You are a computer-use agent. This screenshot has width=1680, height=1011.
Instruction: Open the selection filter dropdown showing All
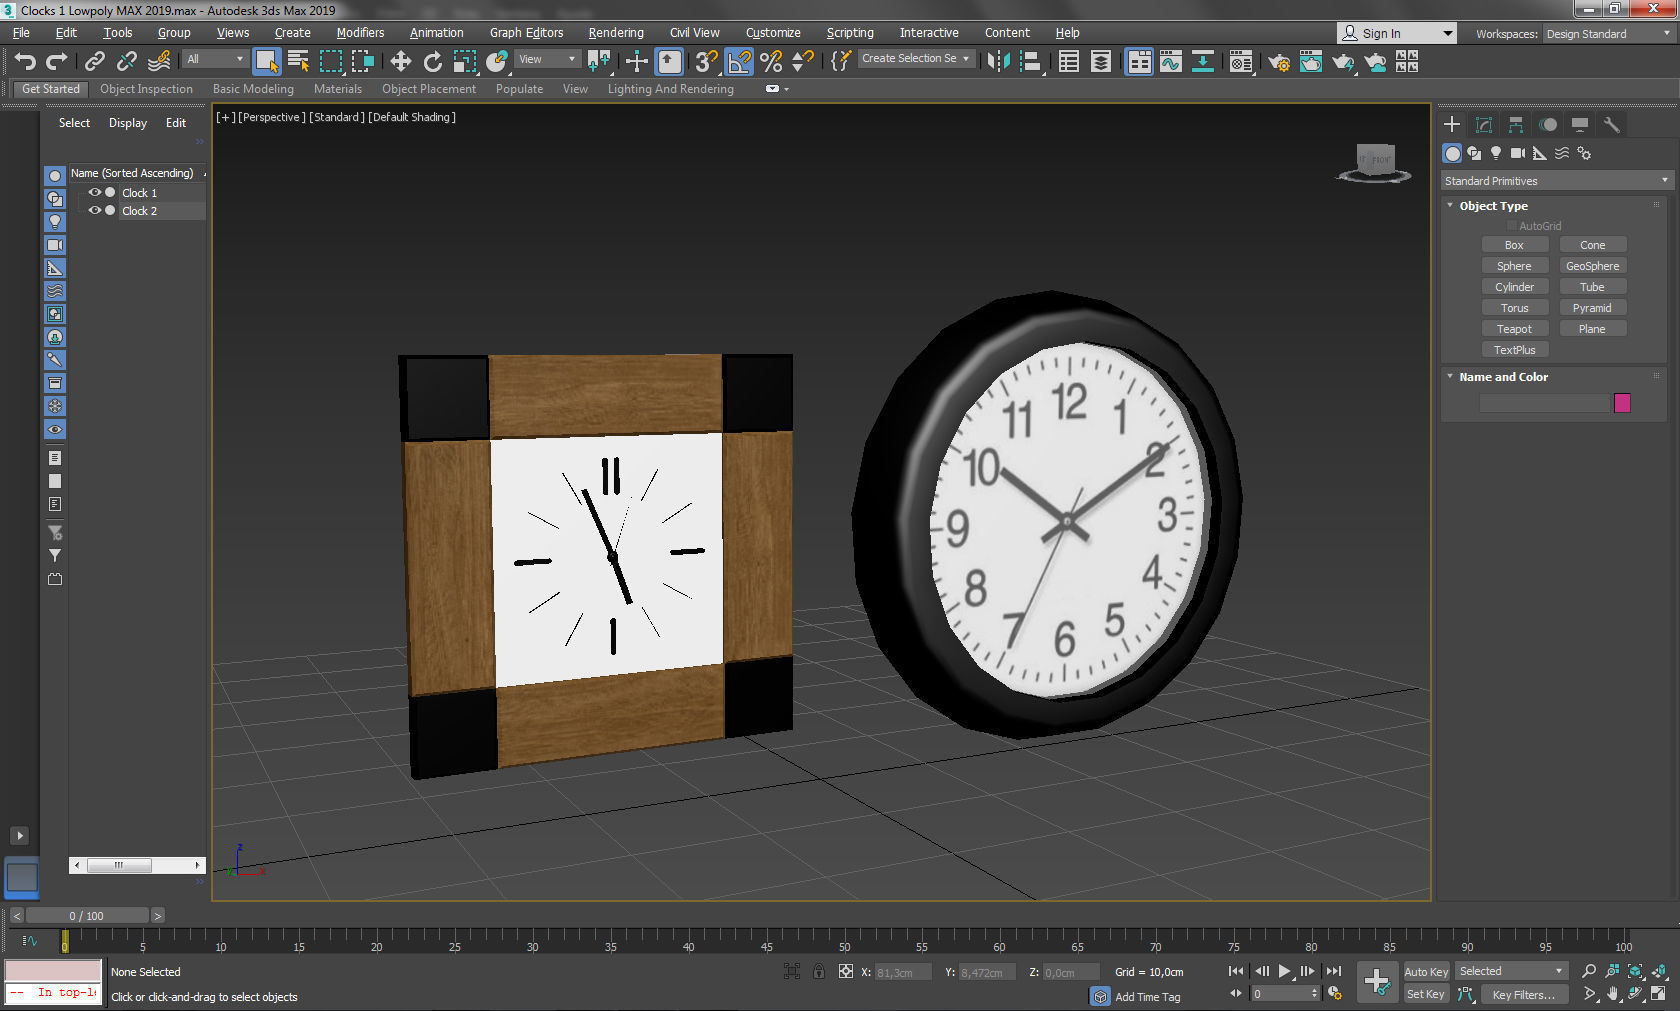click(x=213, y=58)
